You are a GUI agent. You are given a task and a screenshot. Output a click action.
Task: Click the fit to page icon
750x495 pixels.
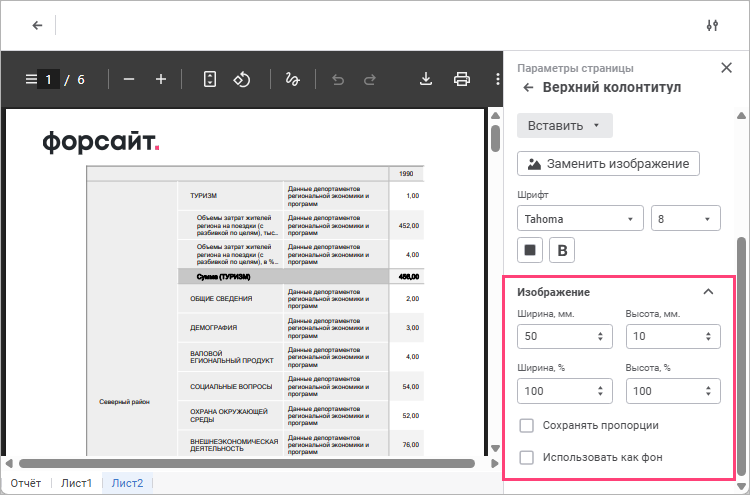click(x=210, y=79)
